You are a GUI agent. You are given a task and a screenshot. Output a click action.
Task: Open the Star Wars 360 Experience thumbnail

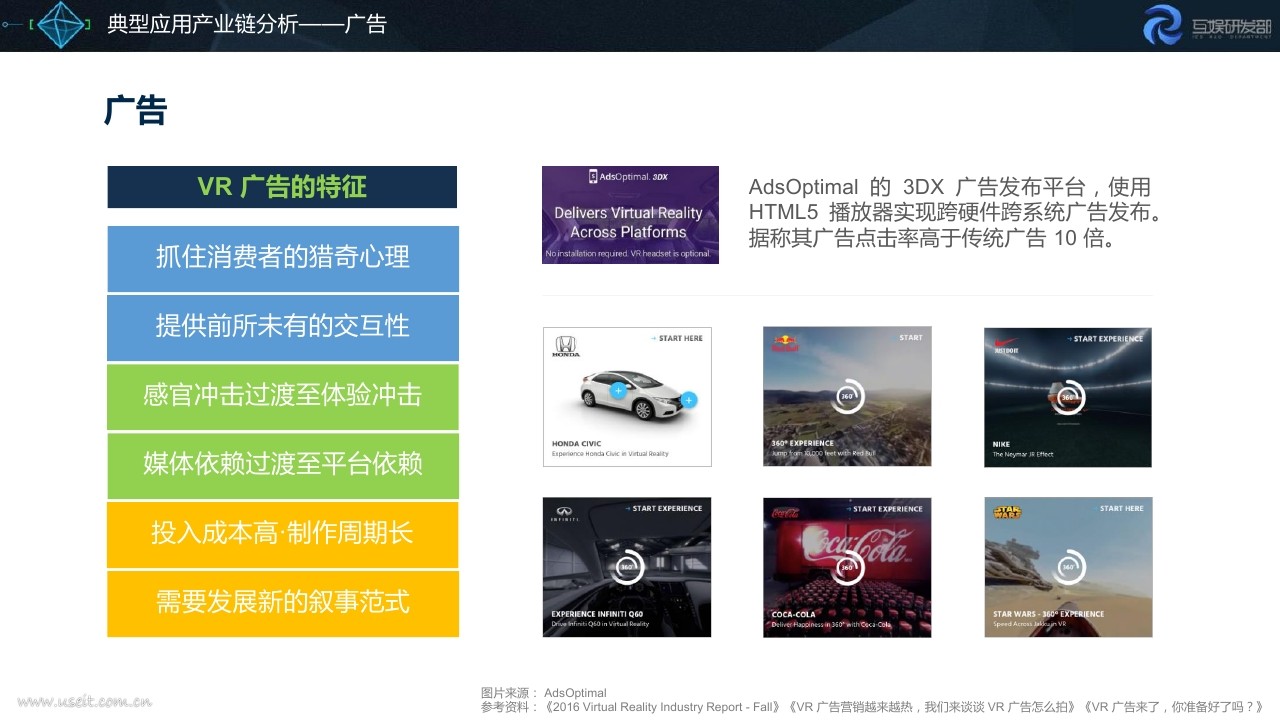pyautogui.click(x=1068, y=567)
